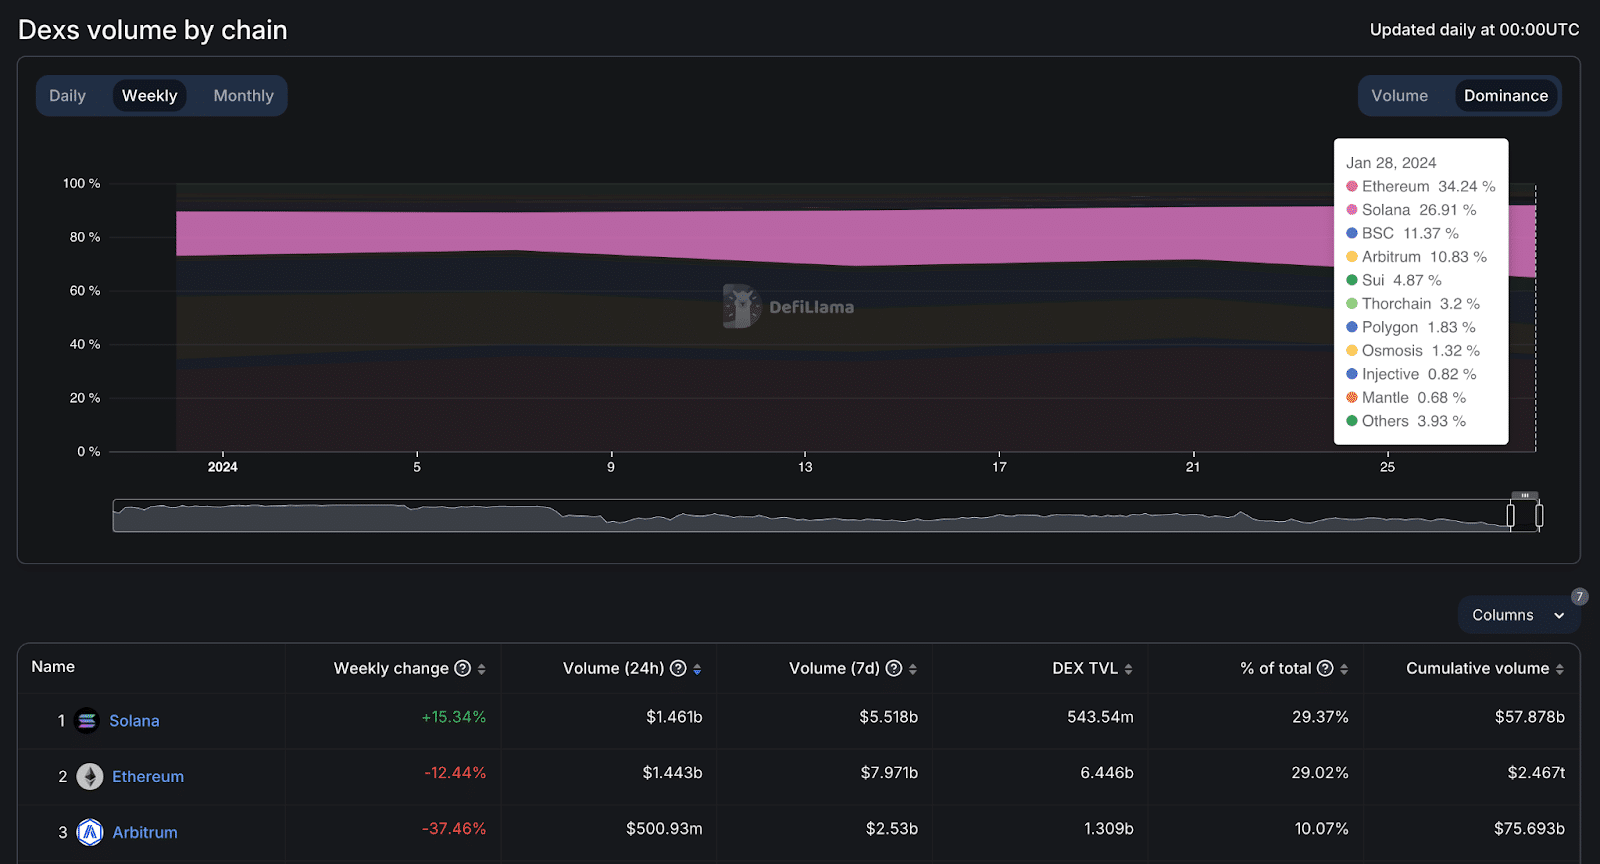1600x864 pixels.
Task: Select Dominance chart mode
Action: pyautogui.click(x=1506, y=96)
